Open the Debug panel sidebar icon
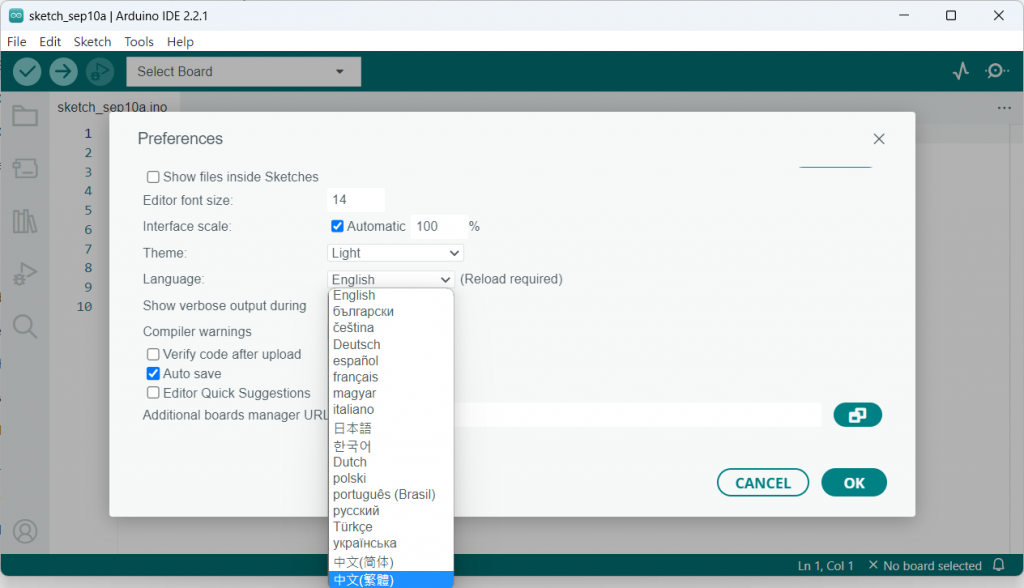1024x588 pixels. (25, 274)
